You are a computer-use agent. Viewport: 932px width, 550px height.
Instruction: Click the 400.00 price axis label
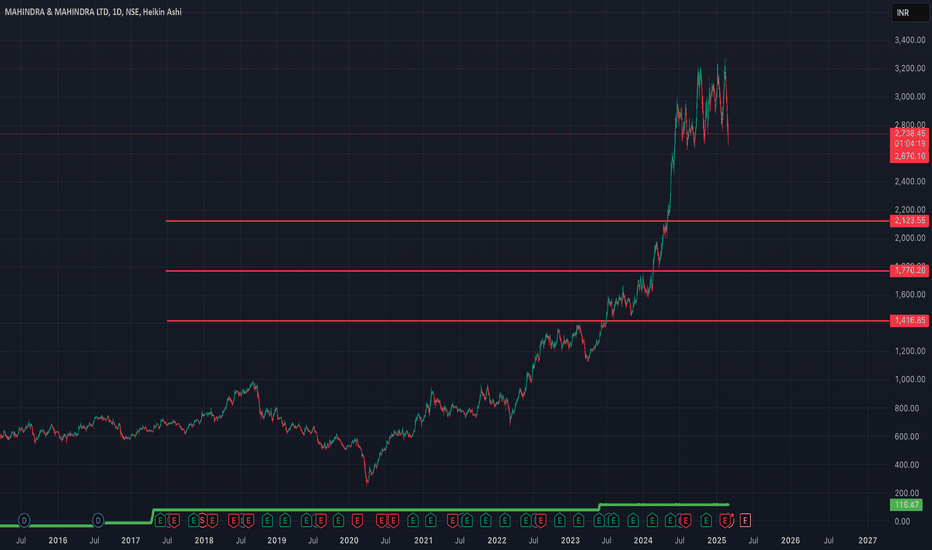909,464
